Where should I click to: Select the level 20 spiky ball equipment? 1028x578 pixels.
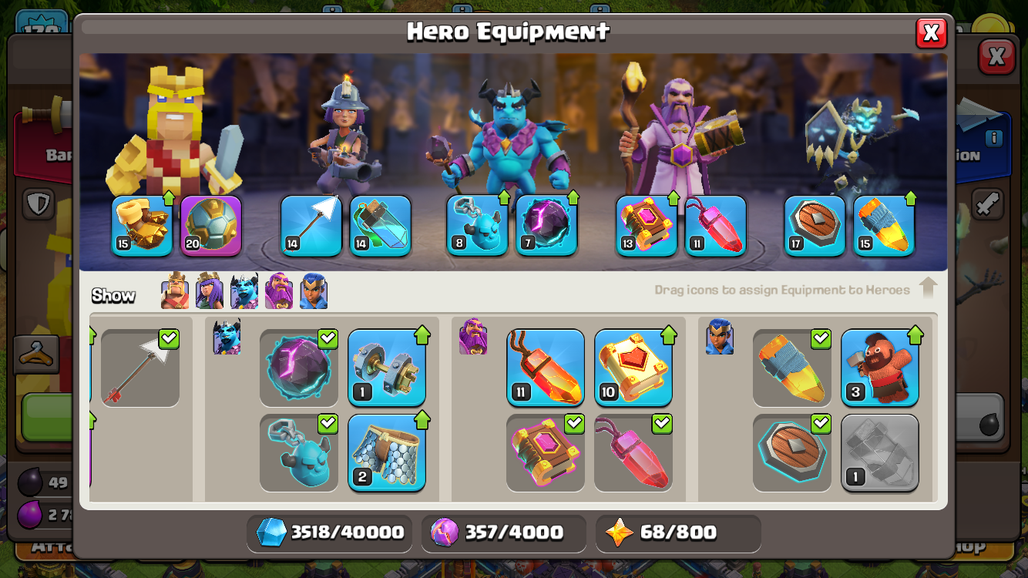pyautogui.click(x=210, y=225)
